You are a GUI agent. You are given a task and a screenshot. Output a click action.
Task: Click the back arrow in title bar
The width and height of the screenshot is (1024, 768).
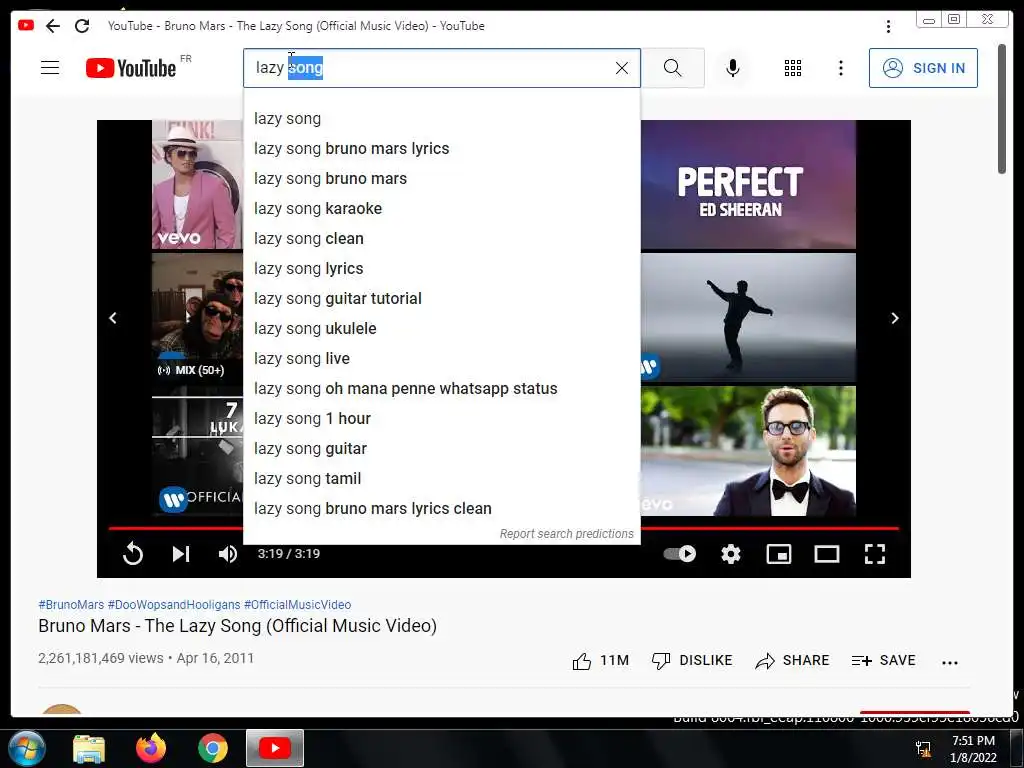tap(53, 25)
